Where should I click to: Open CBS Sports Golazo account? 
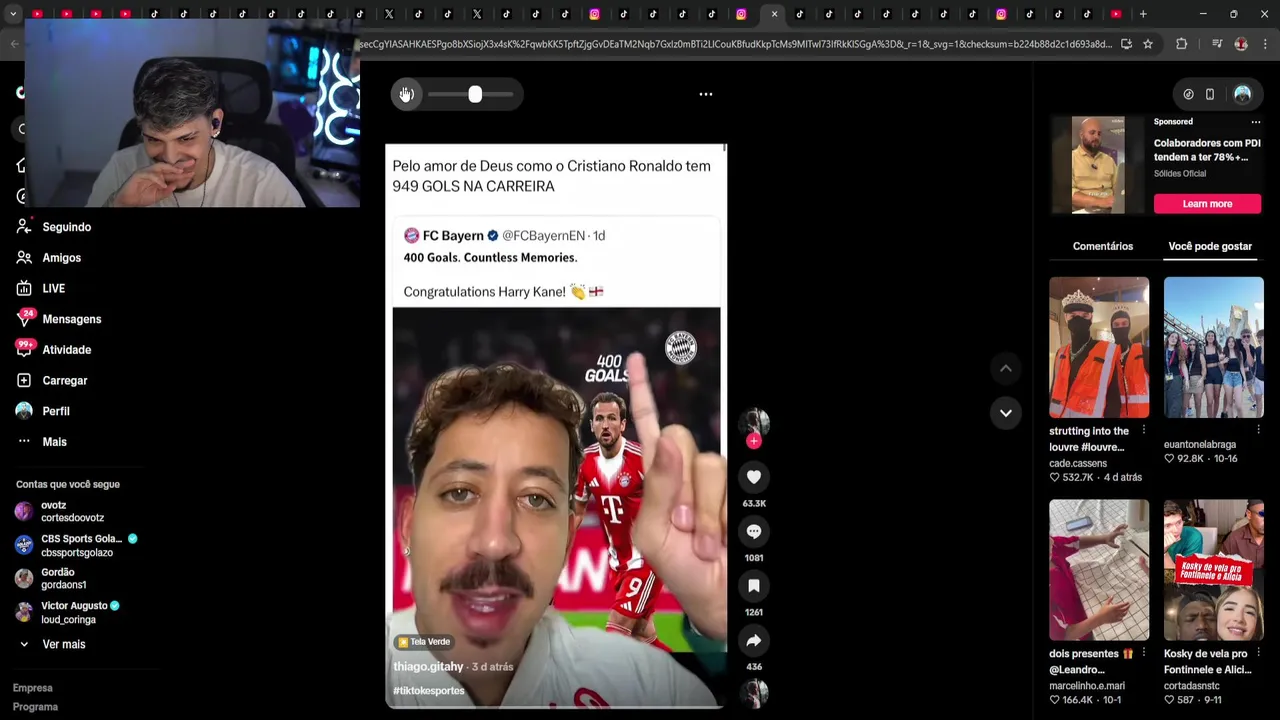point(76,545)
